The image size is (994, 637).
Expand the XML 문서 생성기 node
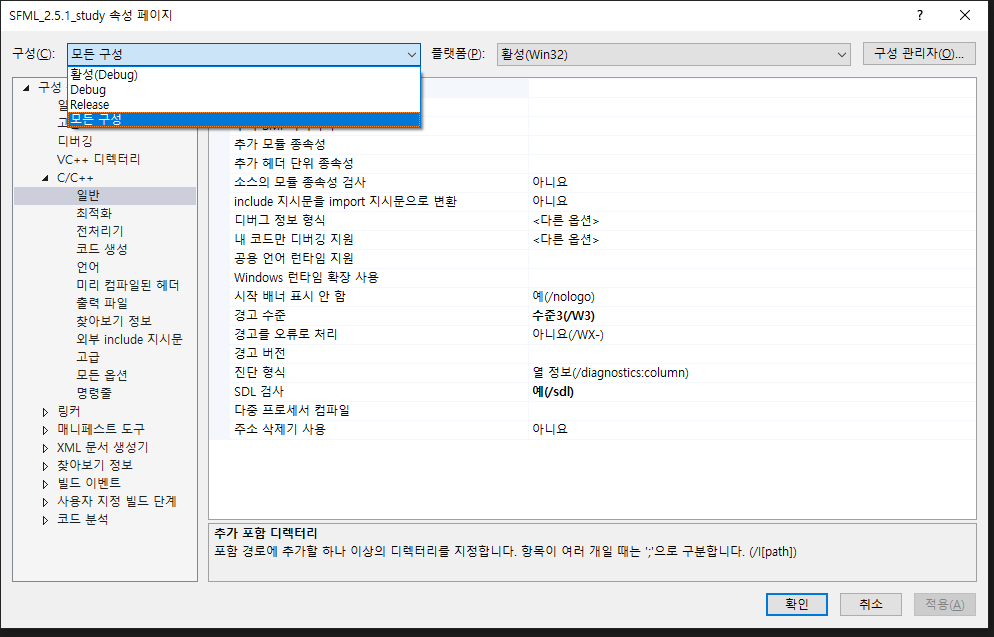click(45, 448)
